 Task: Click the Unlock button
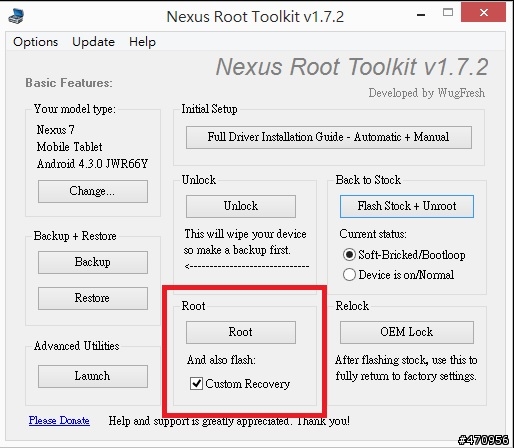pos(241,206)
